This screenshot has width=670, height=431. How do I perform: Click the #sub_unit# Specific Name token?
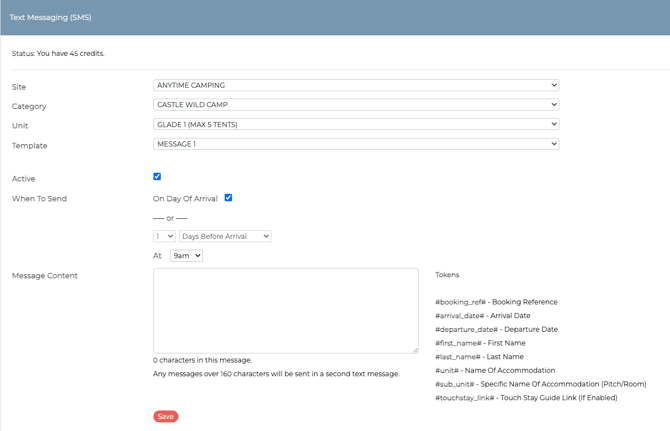click(540, 384)
